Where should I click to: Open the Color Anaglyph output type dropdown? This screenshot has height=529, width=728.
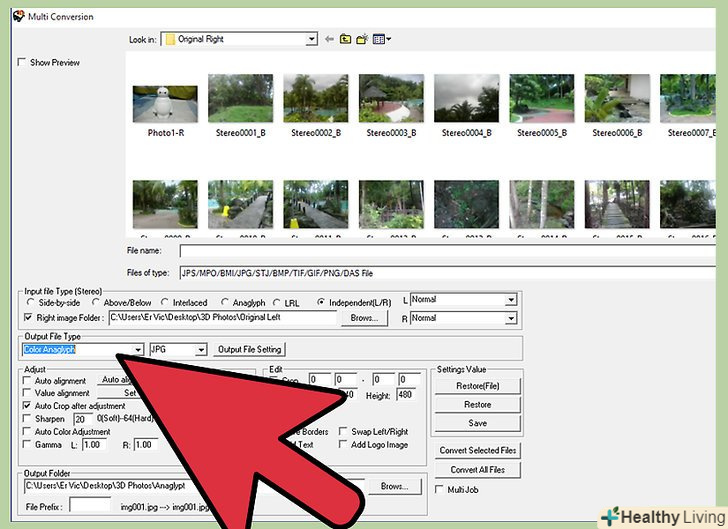pos(137,349)
